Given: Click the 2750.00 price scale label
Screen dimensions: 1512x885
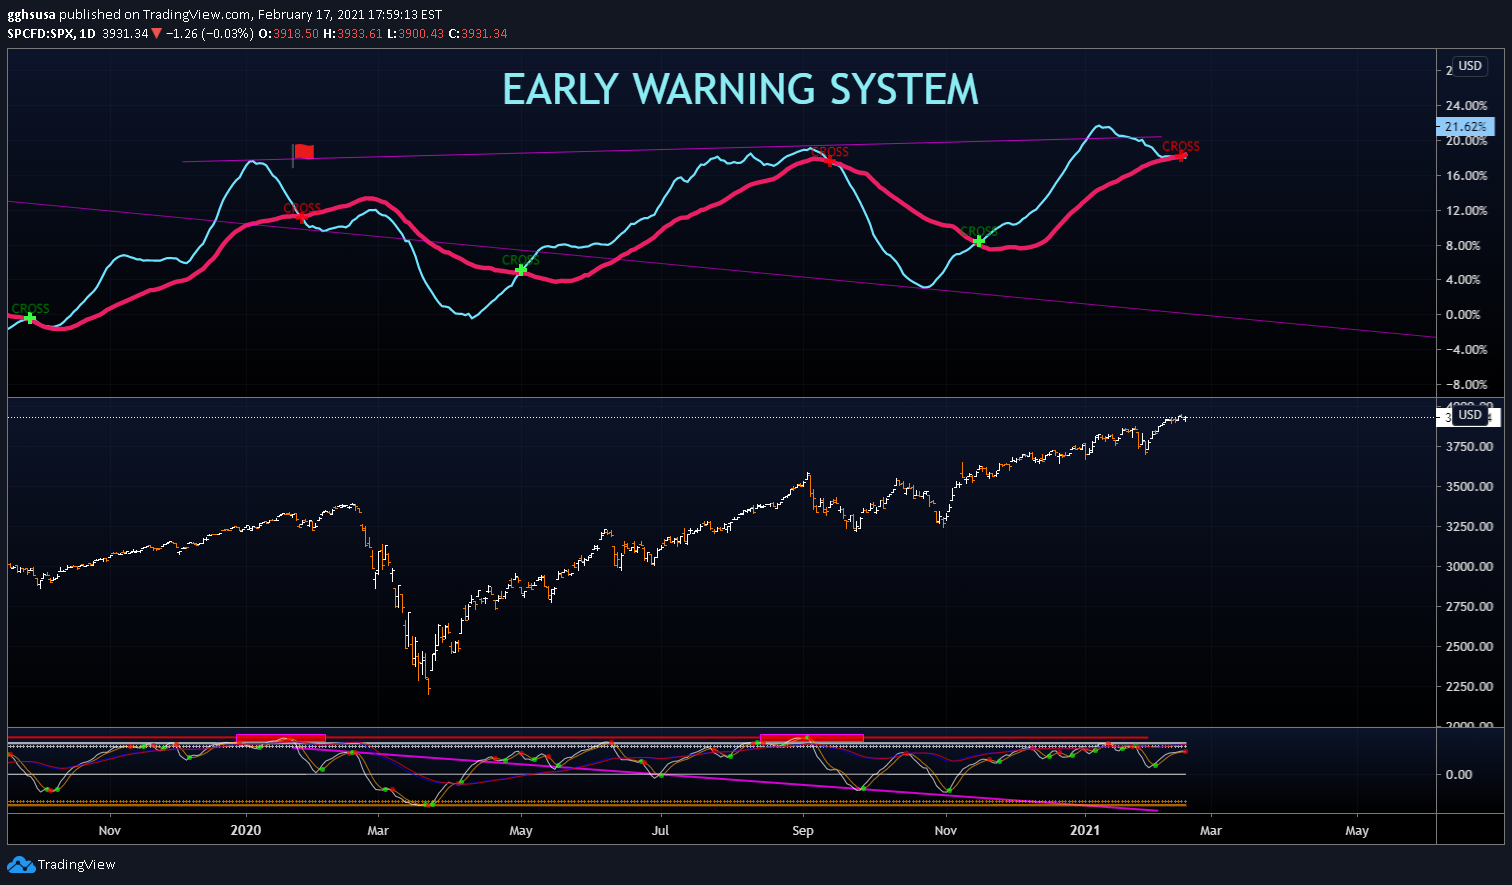Looking at the screenshot, I should 1469,607.
